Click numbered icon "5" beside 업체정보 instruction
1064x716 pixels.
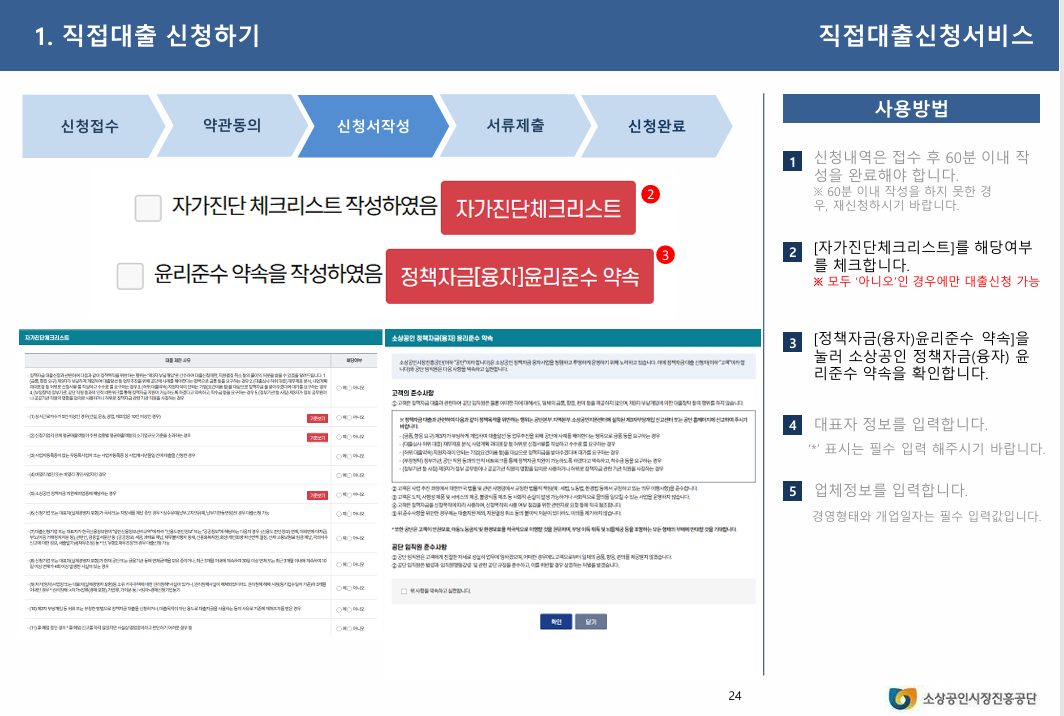point(790,488)
